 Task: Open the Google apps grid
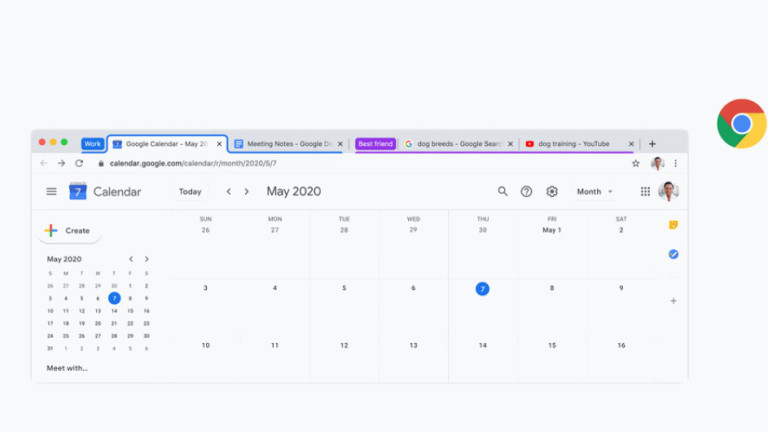tap(645, 192)
